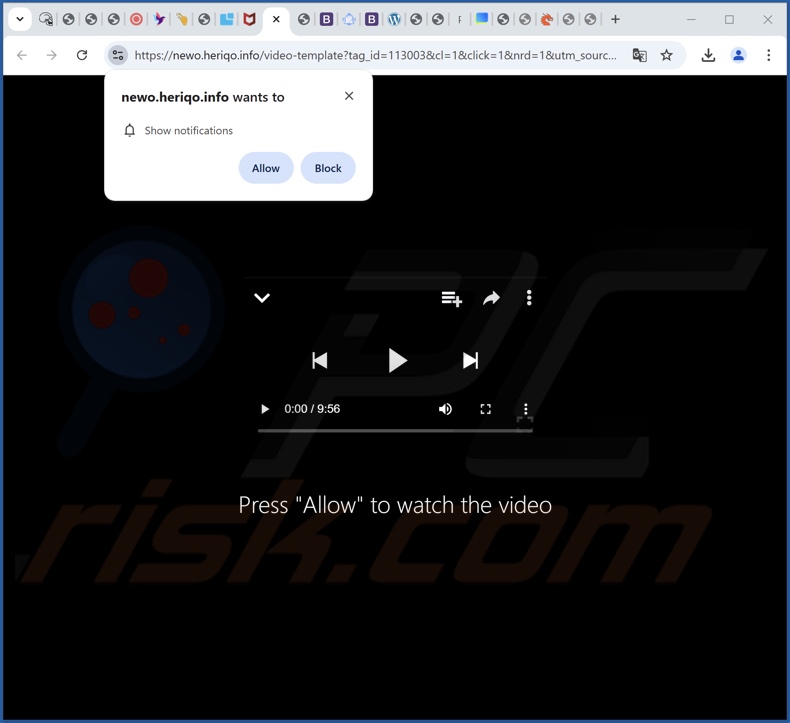Switch to the blue squares icon tab
790x723 pixels.
point(227,20)
